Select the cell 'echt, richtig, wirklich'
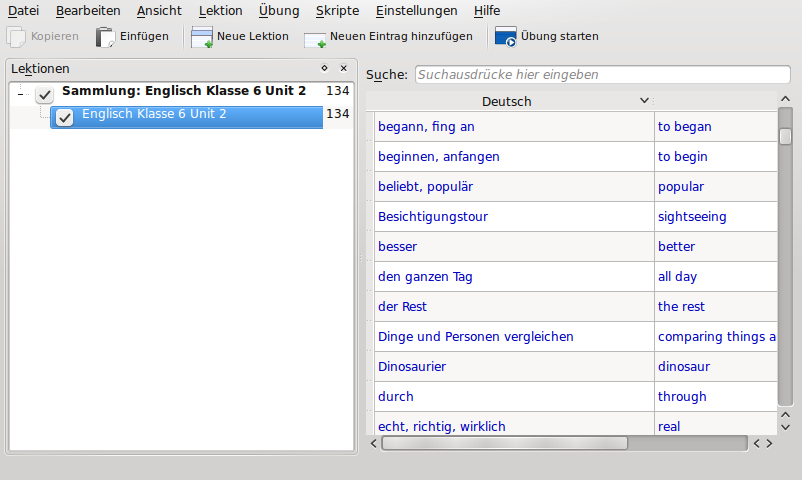This screenshot has width=802, height=480. coord(514,424)
